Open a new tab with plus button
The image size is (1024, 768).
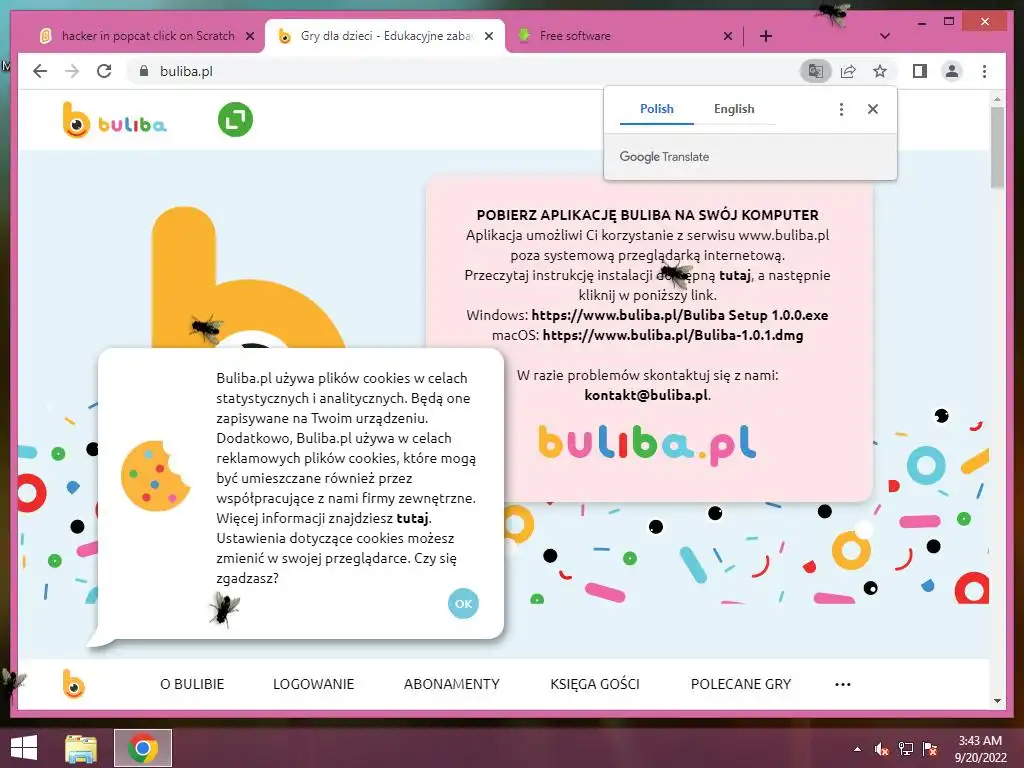coord(766,36)
